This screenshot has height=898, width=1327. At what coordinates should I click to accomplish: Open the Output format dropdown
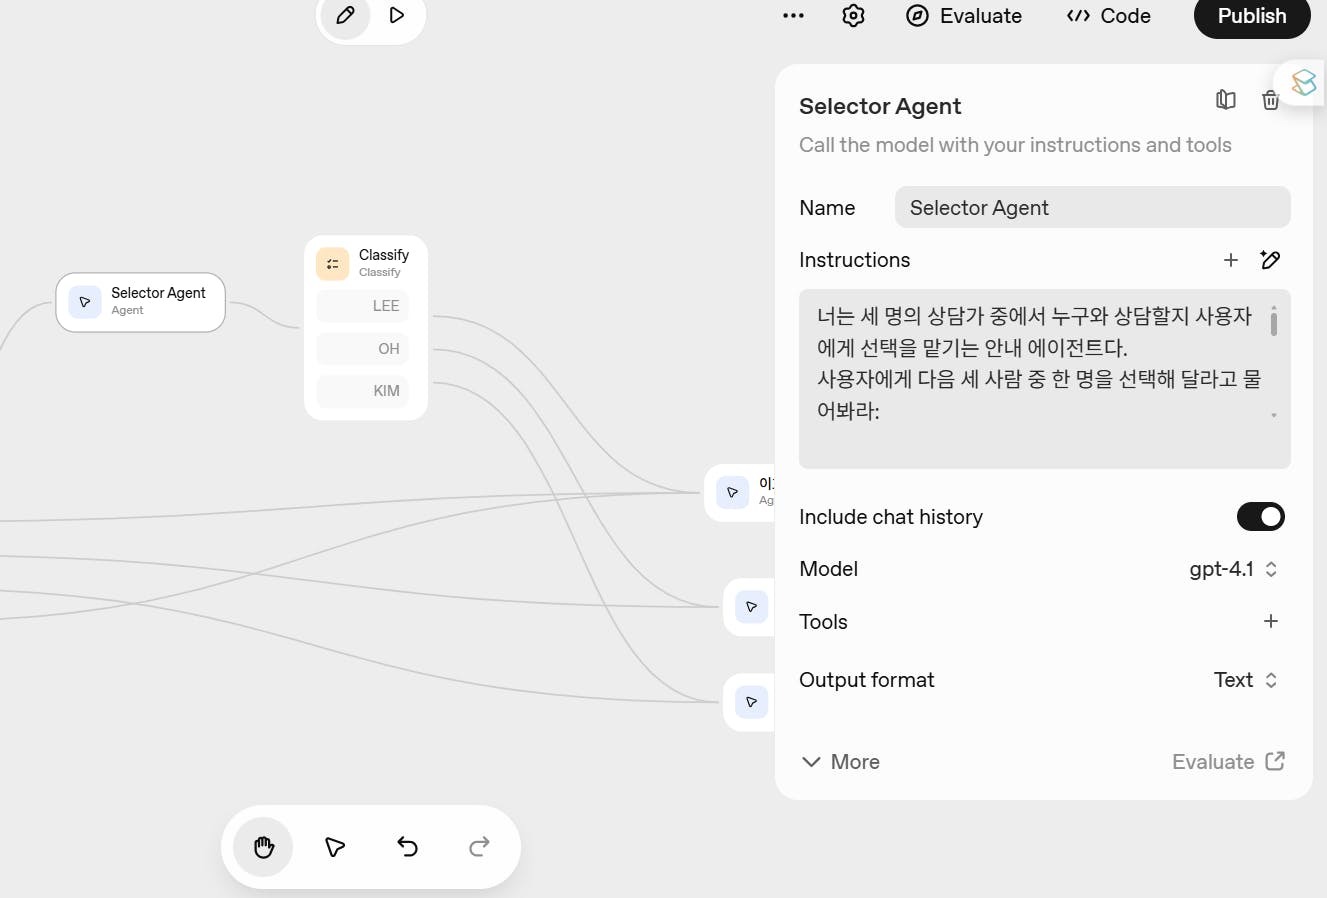coord(1246,680)
